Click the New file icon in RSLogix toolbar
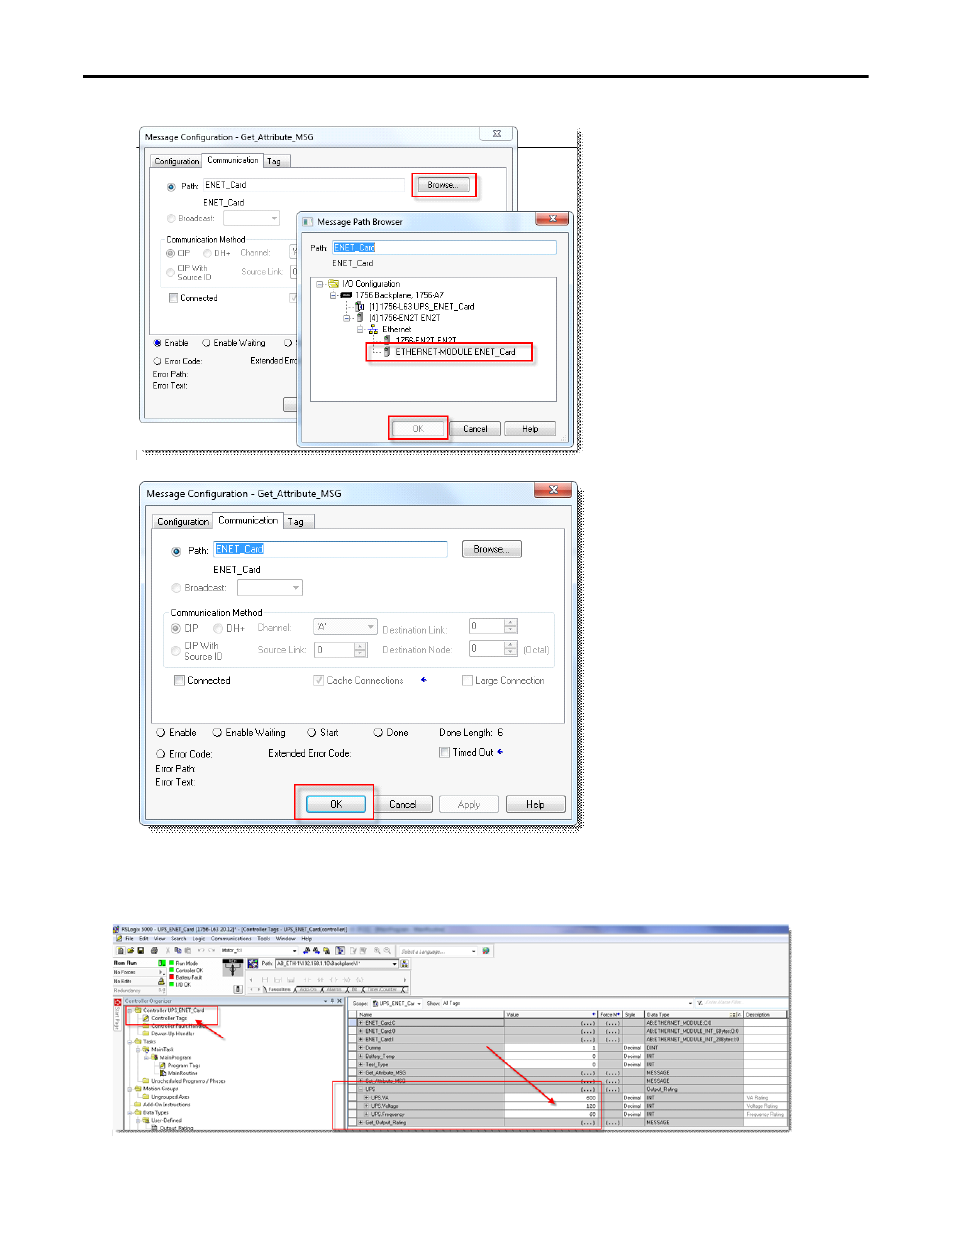 (121, 950)
